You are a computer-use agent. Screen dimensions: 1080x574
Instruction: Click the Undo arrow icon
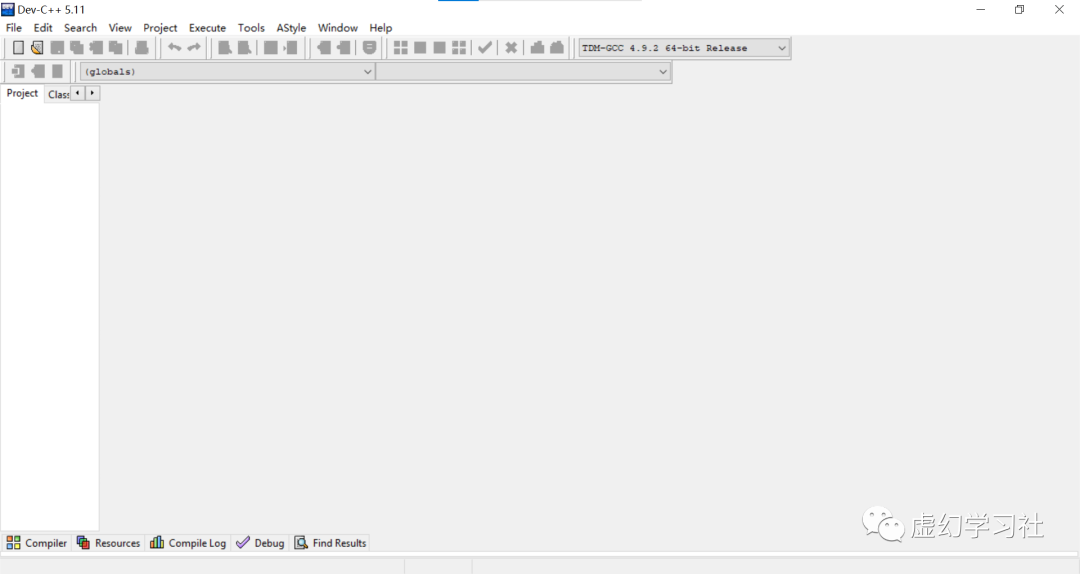pyautogui.click(x=174, y=48)
